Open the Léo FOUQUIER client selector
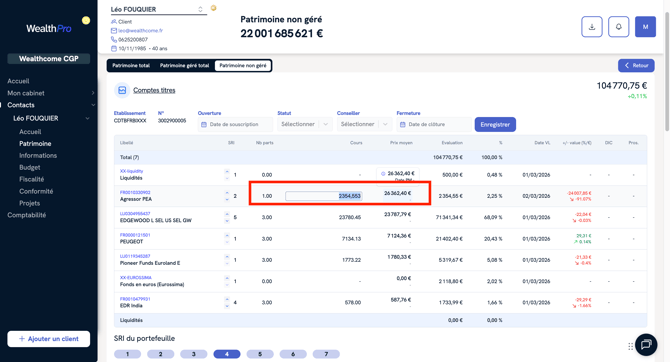Viewport: 670px width, 362px height. tap(158, 9)
